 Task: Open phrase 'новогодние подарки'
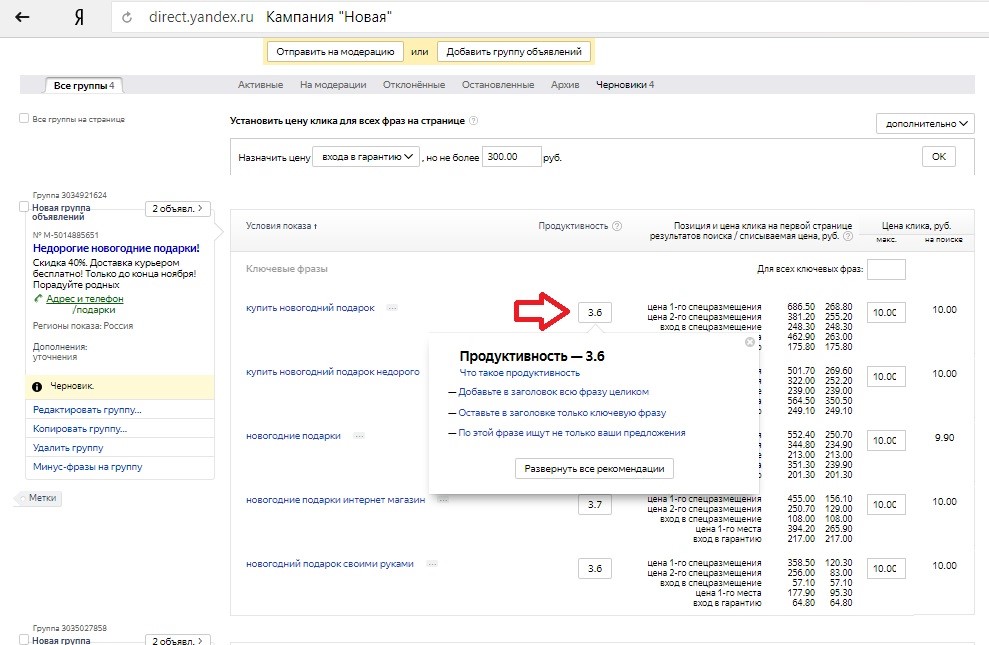coord(293,436)
